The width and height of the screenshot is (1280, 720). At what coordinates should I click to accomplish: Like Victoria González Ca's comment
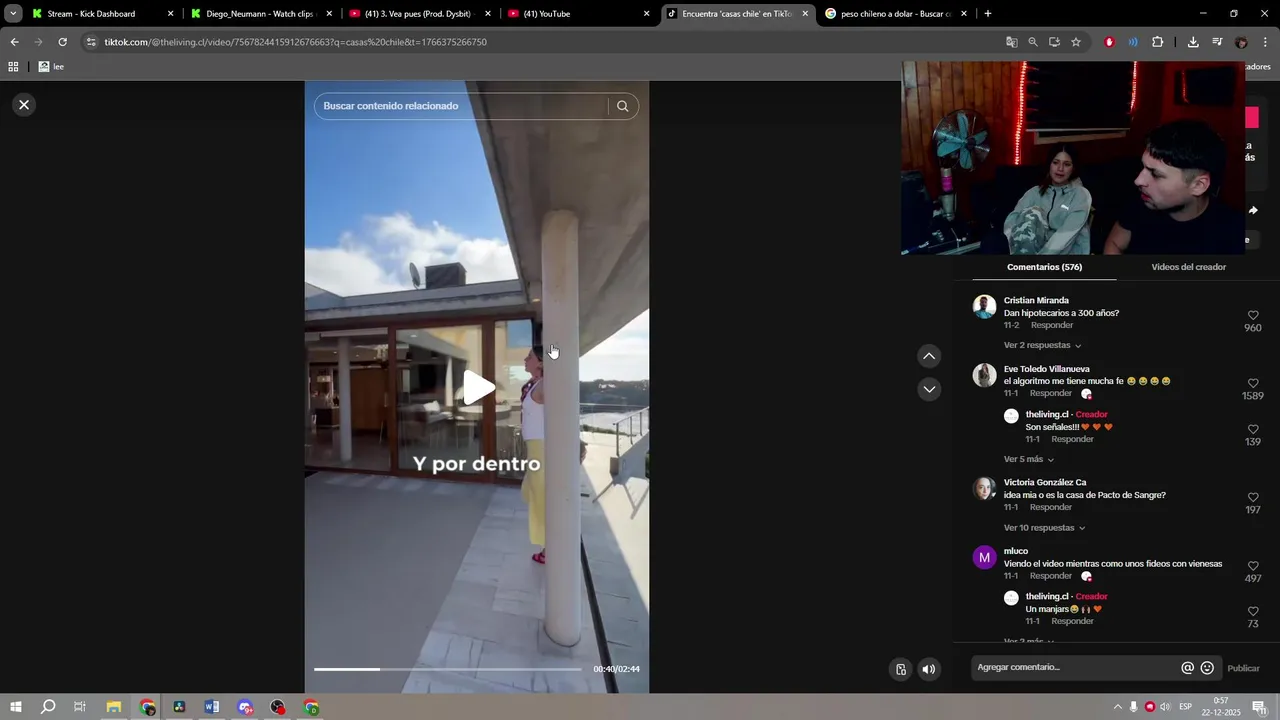tap(1253, 497)
